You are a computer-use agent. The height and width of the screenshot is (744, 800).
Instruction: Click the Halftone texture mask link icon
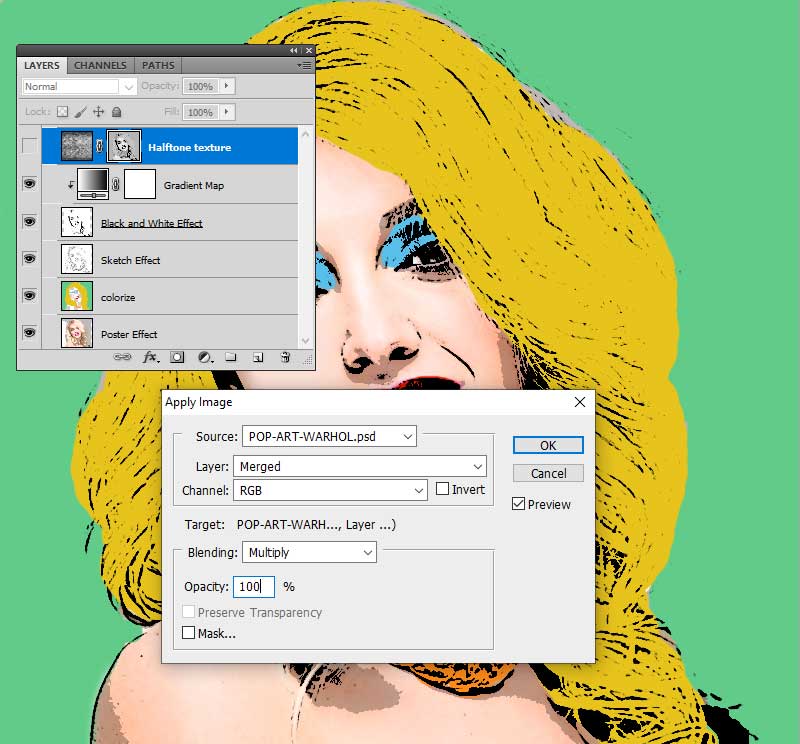99,146
